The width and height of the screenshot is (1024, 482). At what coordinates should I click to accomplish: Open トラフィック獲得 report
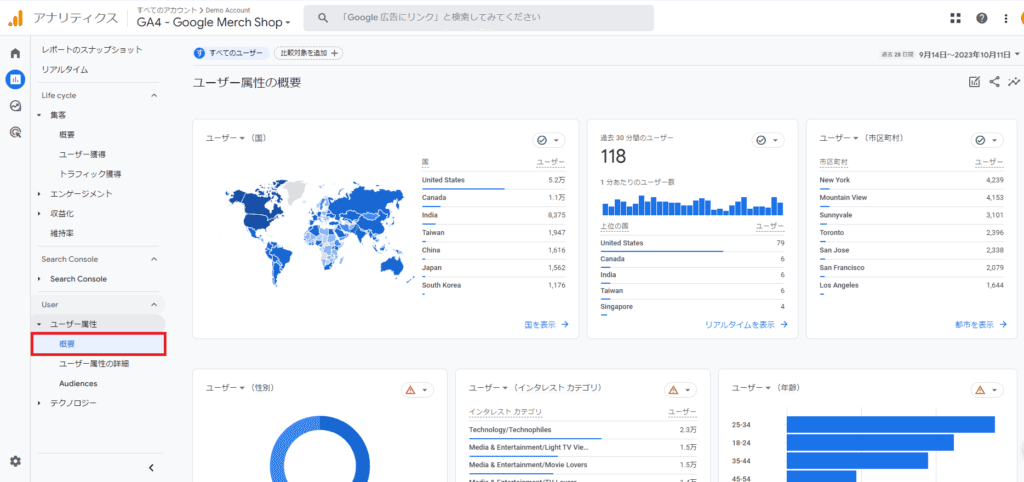90,174
